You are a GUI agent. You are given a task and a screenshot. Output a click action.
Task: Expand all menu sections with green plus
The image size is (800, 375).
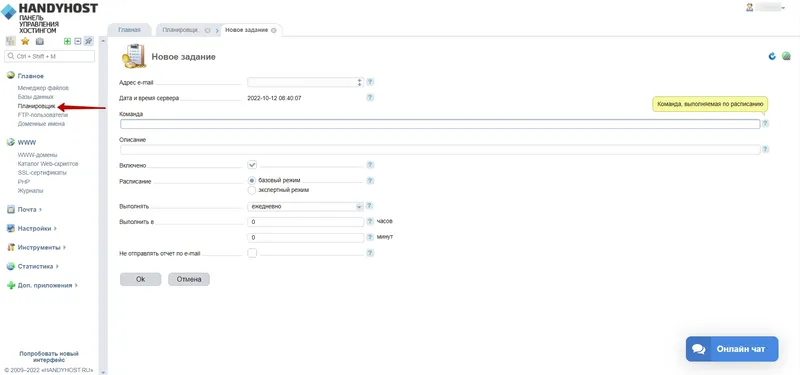[67, 41]
